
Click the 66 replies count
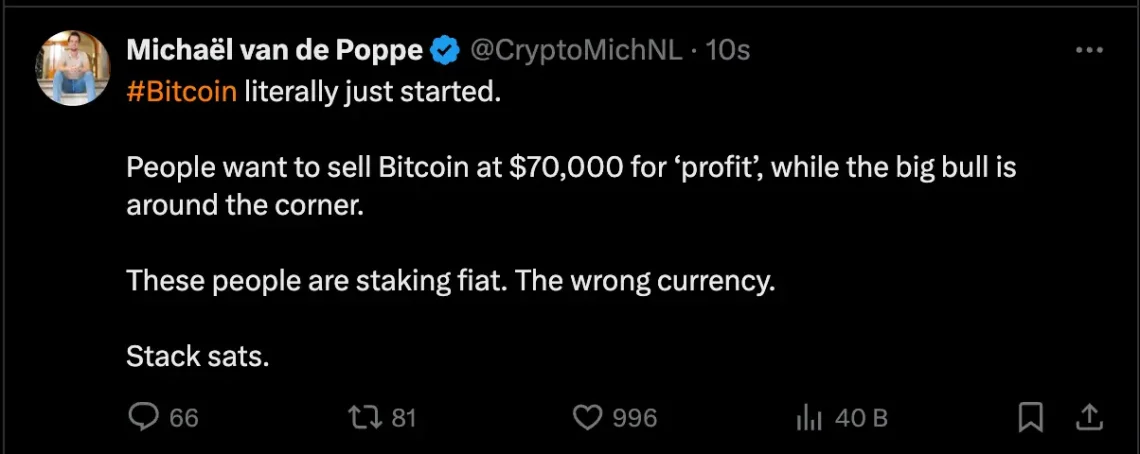click(x=184, y=417)
